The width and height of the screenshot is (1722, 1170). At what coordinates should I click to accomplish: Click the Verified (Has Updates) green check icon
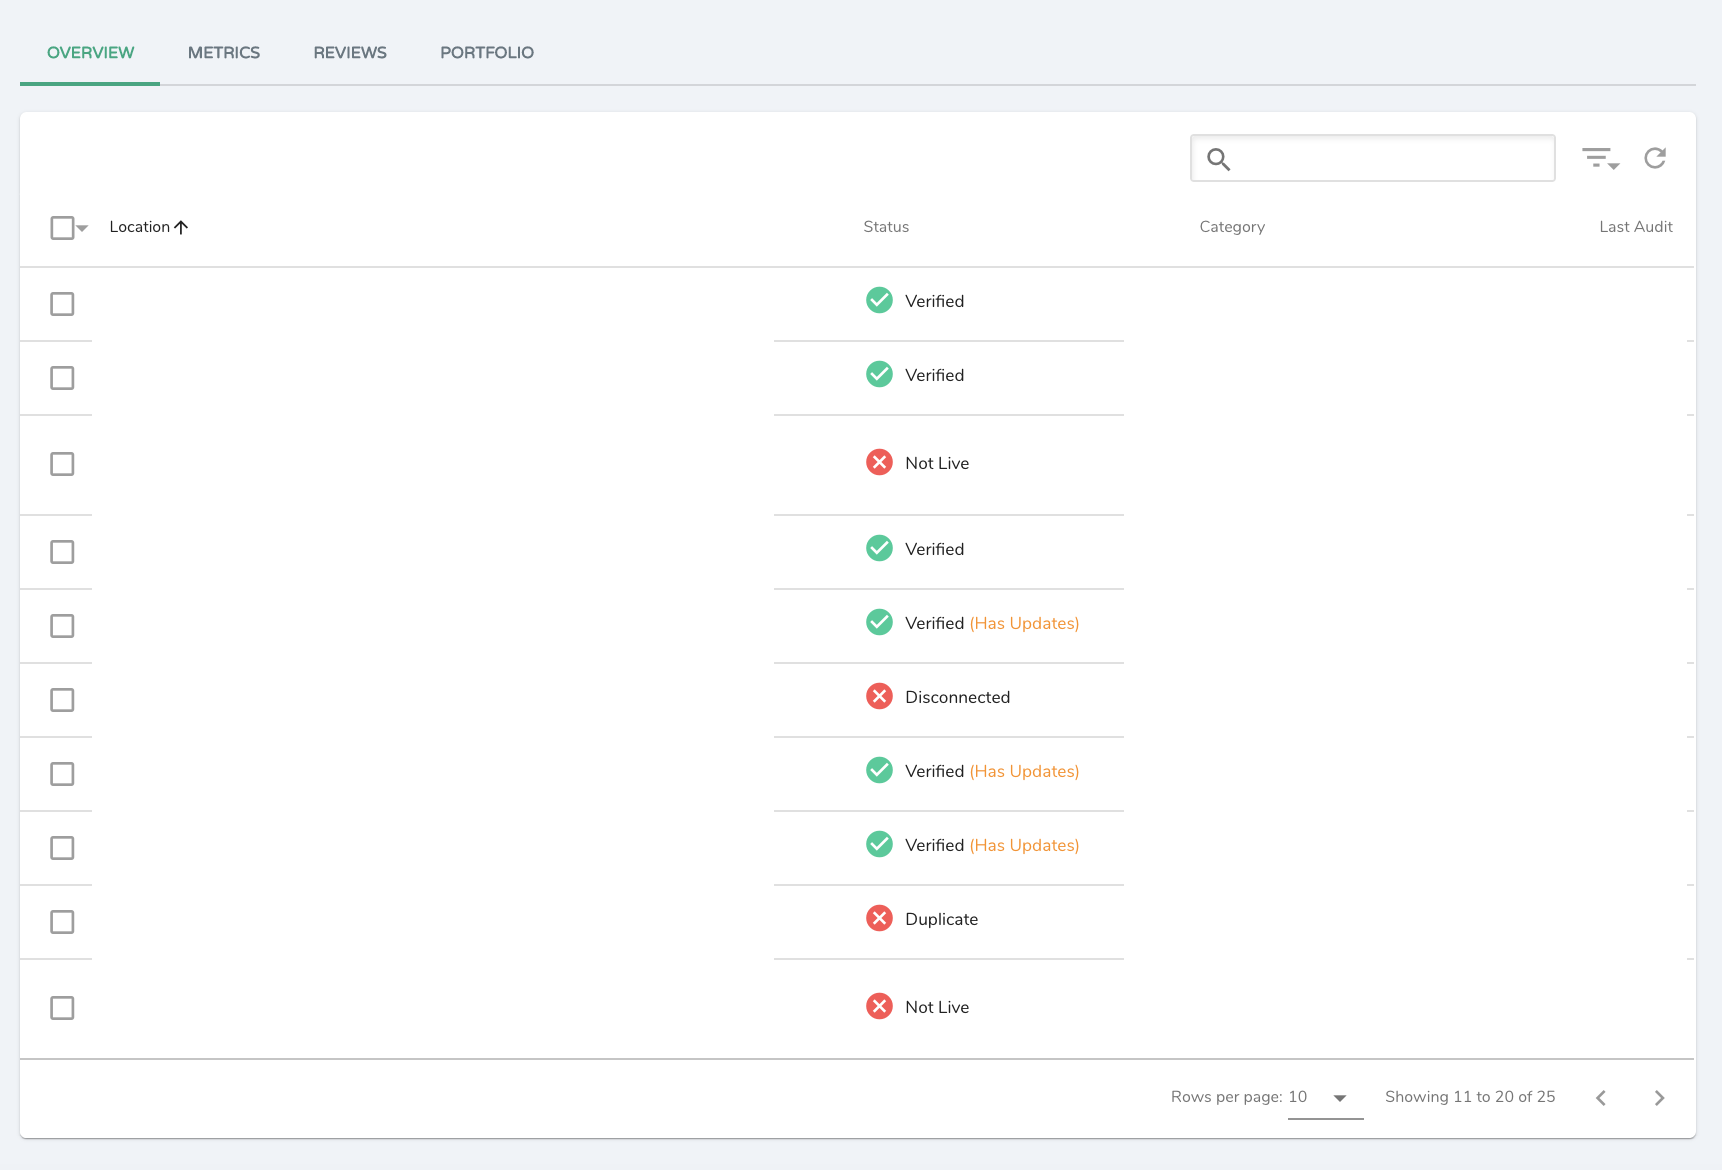(879, 622)
